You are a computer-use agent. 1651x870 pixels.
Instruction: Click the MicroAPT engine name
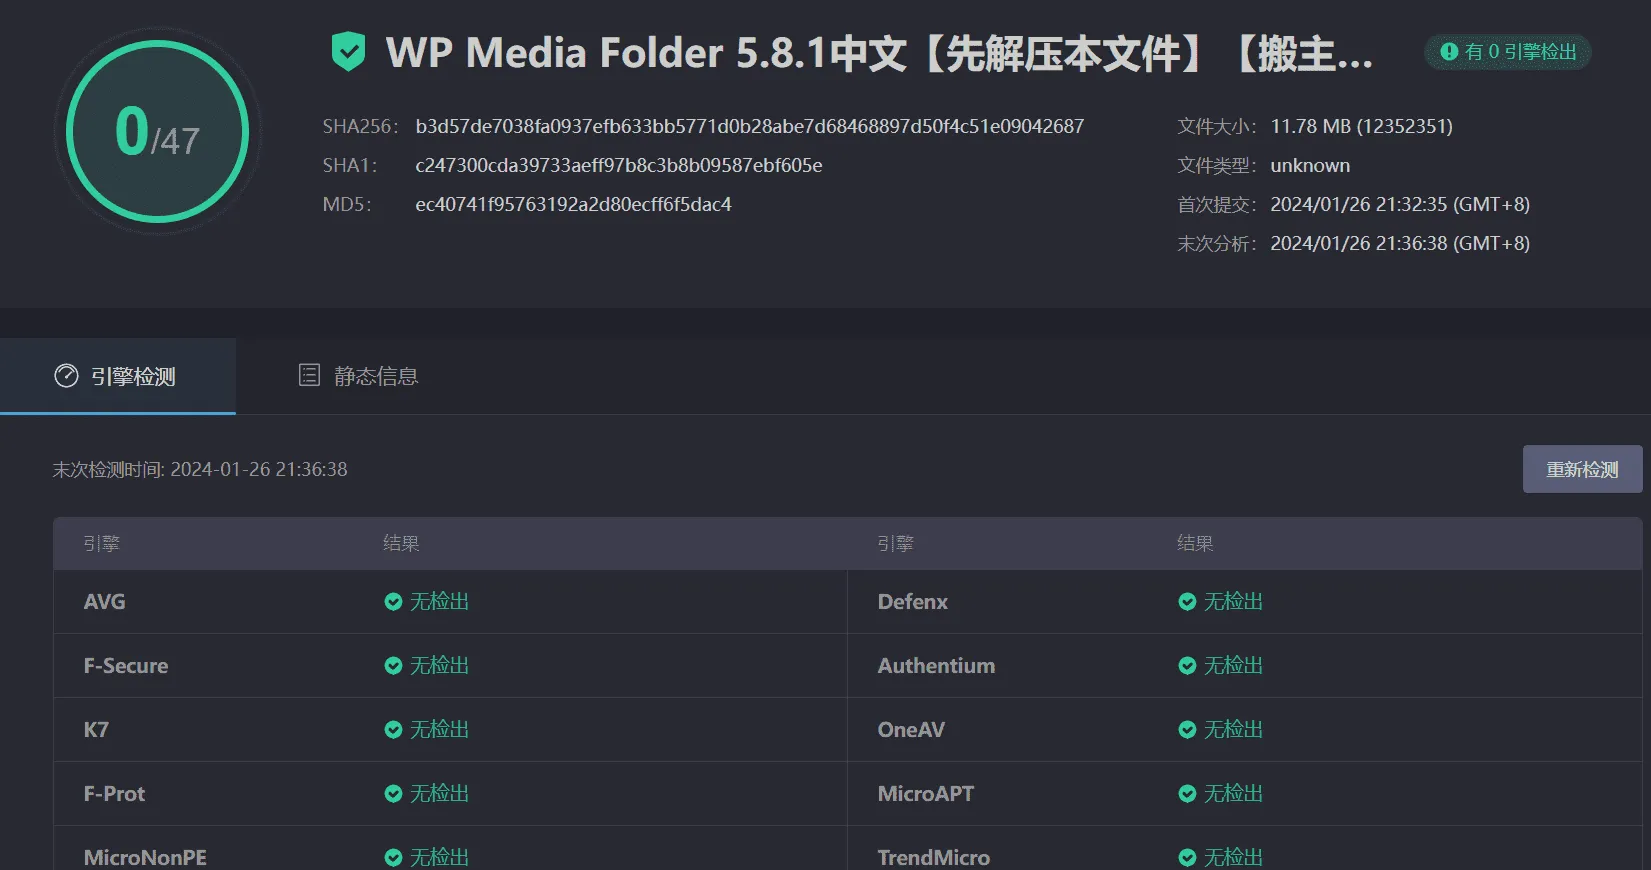[926, 794]
